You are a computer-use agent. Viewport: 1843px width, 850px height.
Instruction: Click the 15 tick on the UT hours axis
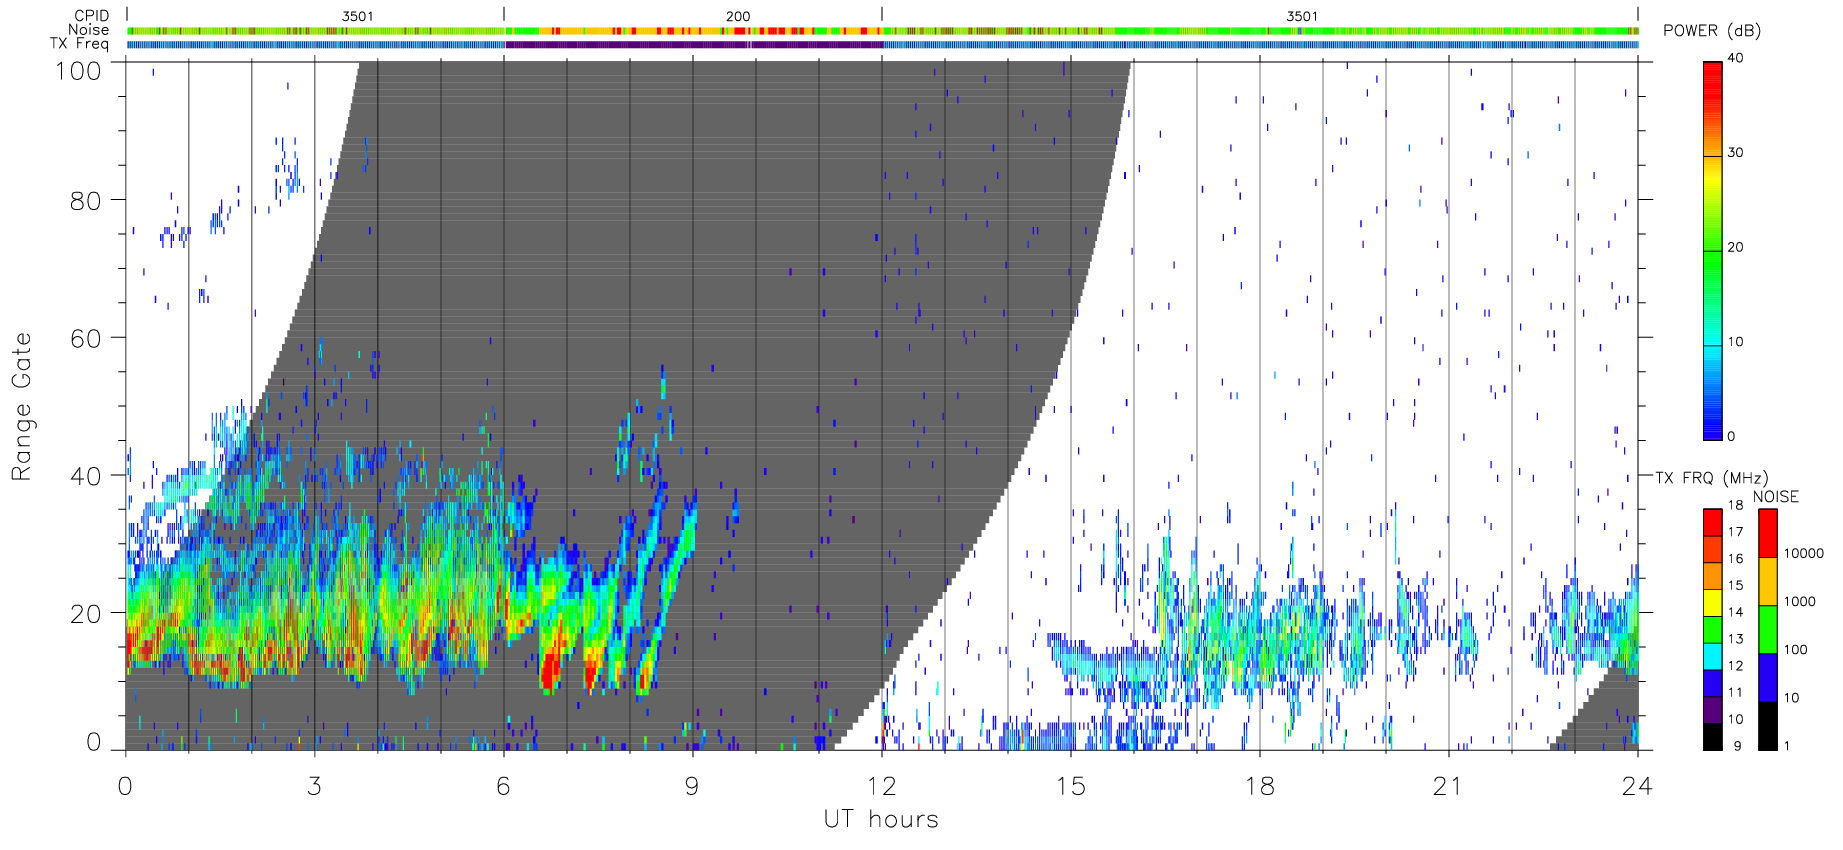point(1070,787)
